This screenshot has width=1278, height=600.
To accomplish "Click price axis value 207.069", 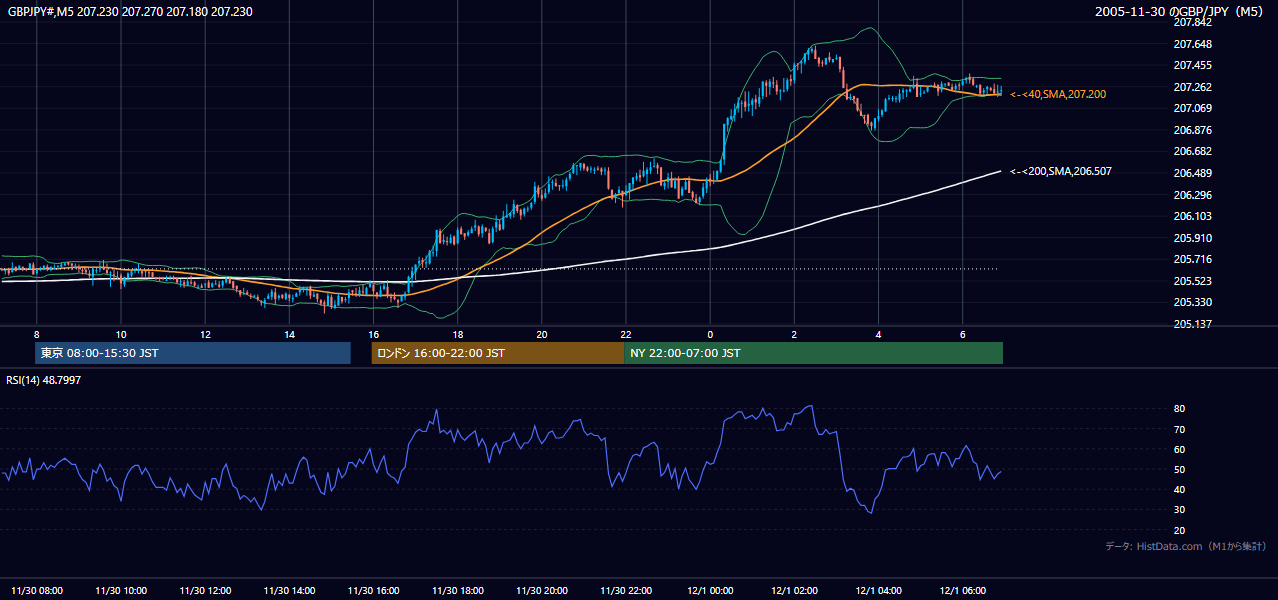I will (x=1192, y=108).
